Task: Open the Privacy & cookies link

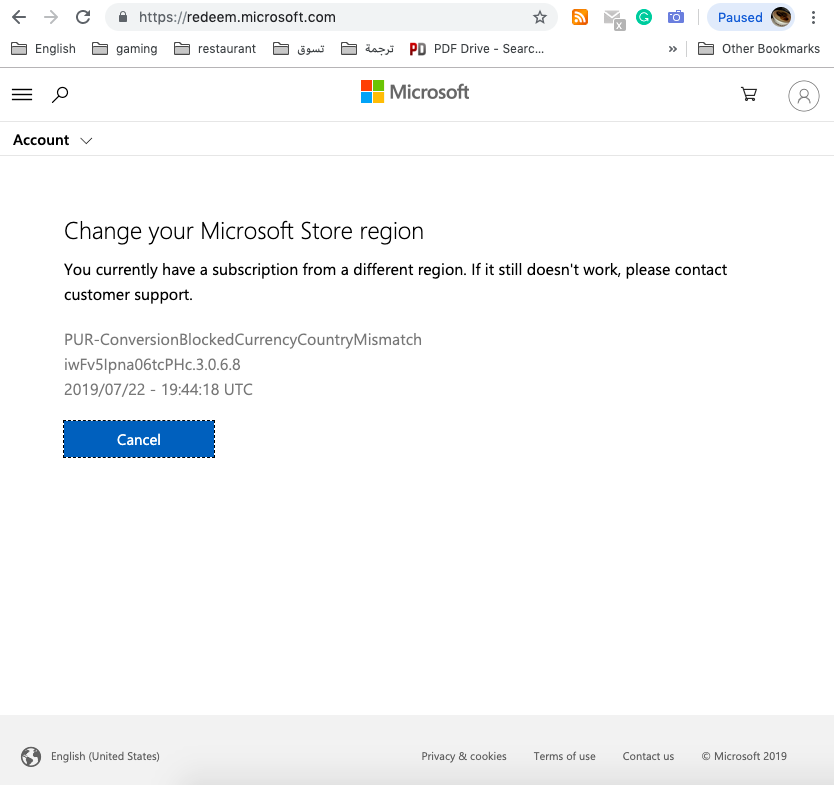Action: 464,756
